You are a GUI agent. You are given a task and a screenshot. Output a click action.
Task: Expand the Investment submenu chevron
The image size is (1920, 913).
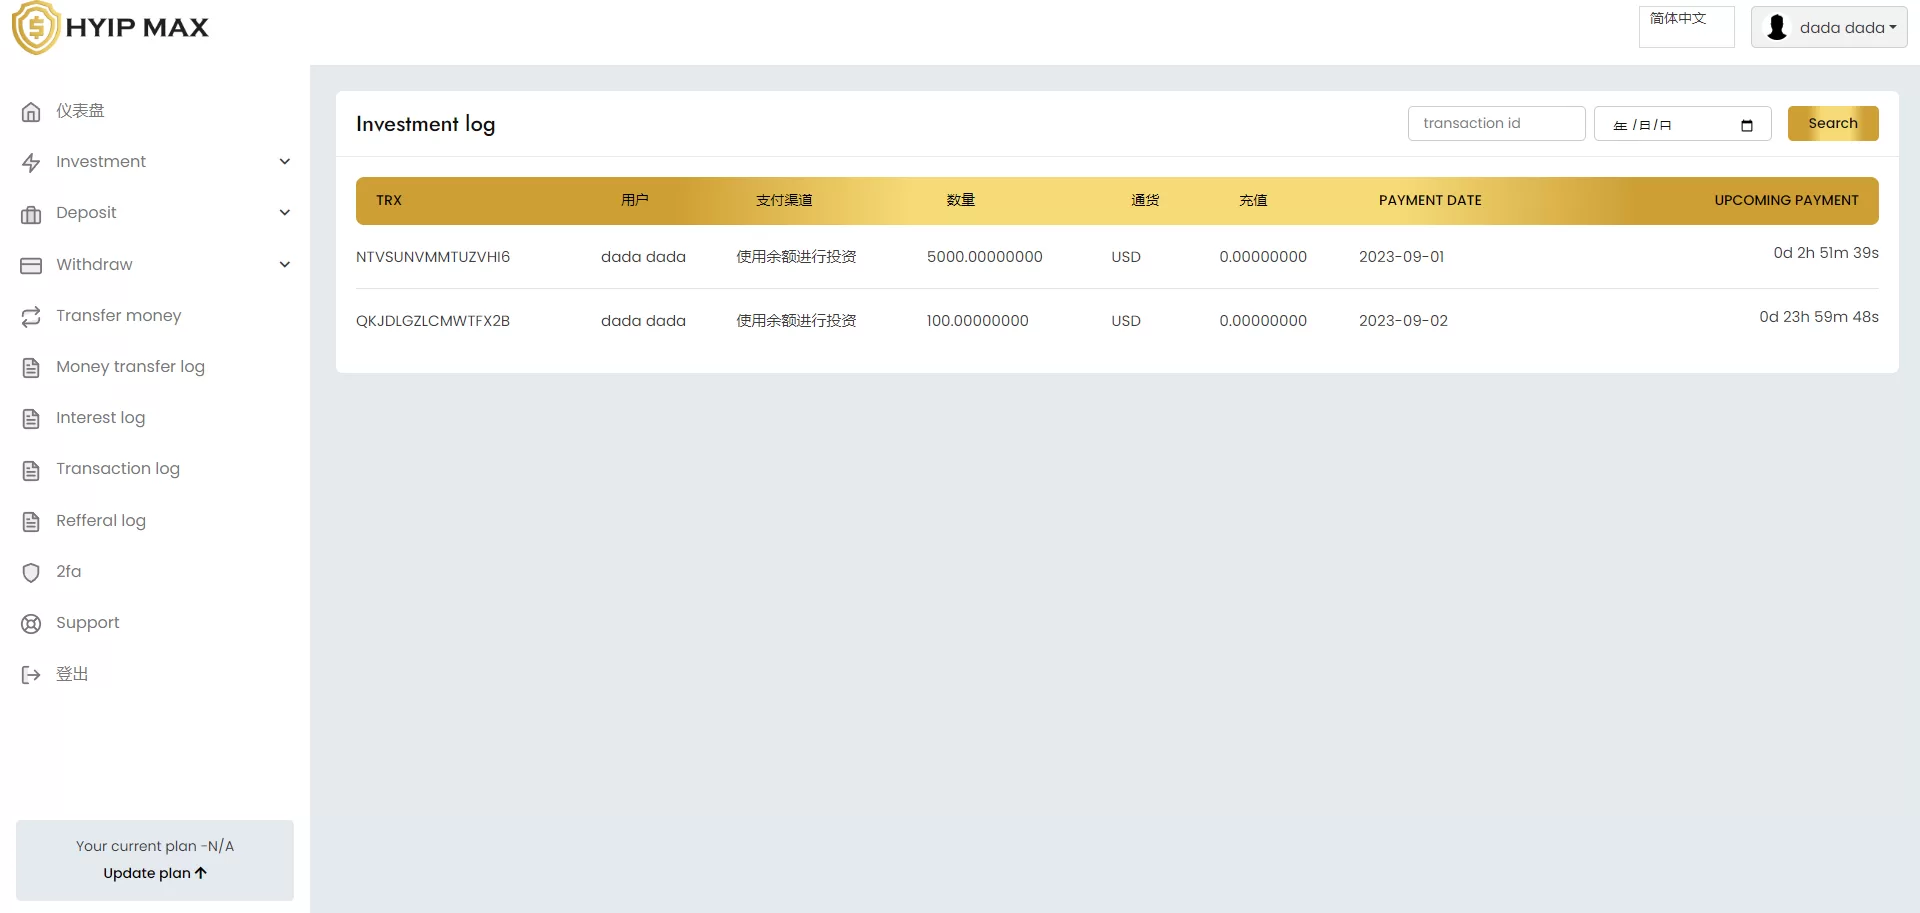tap(285, 162)
